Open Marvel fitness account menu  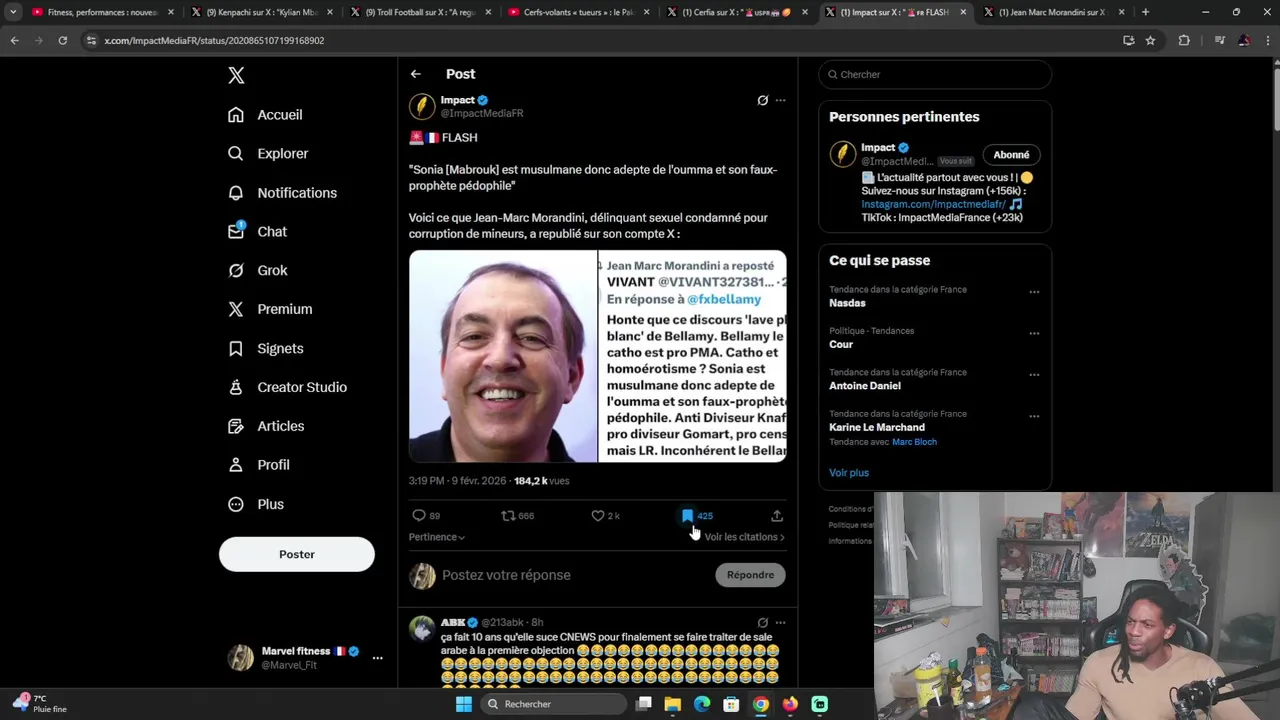305,658
